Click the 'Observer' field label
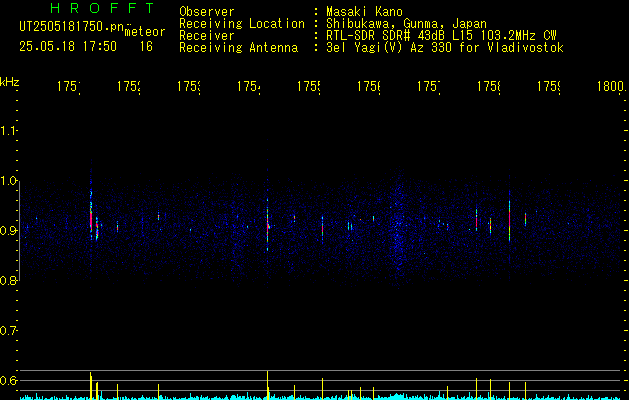Image resolution: width=629 pixels, height=400 pixels. (x=207, y=11)
